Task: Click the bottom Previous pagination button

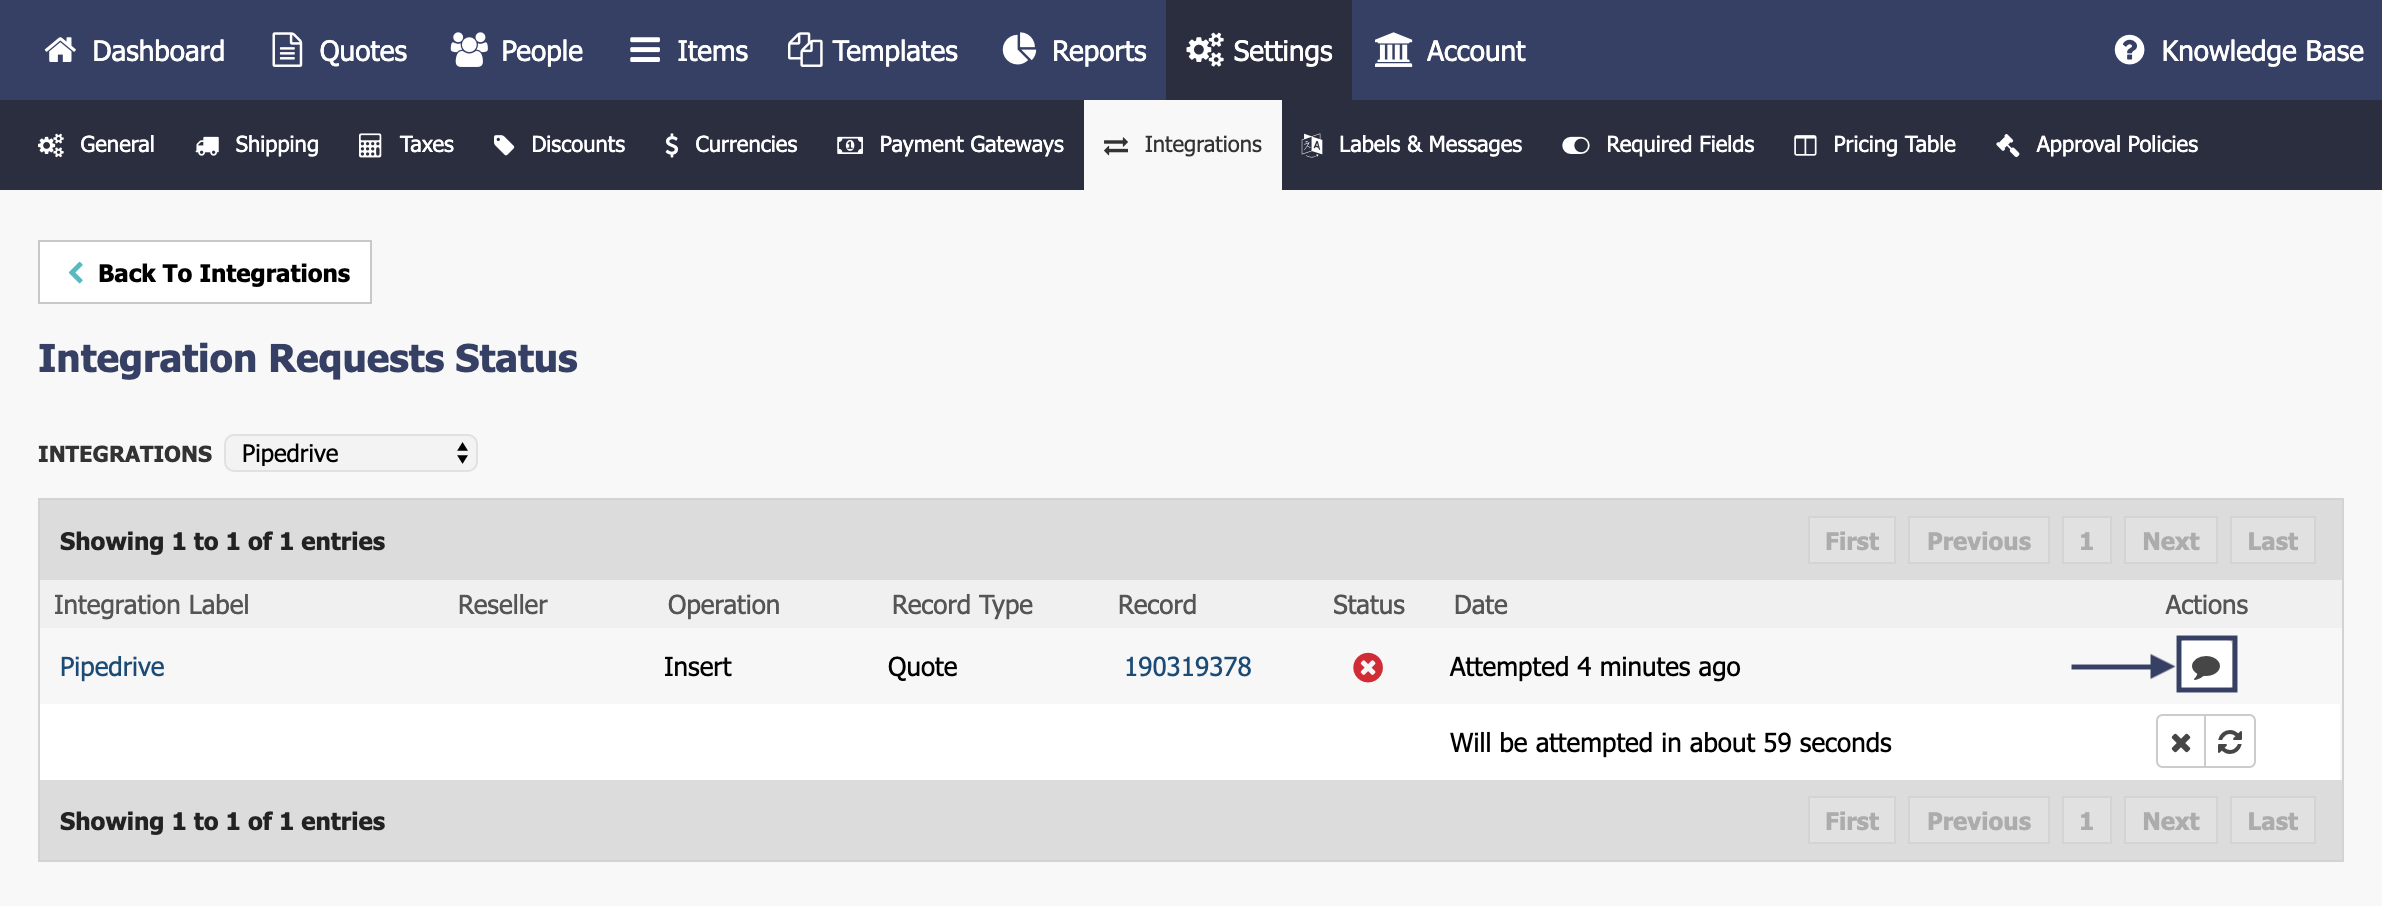Action: pyautogui.click(x=1979, y=821)
